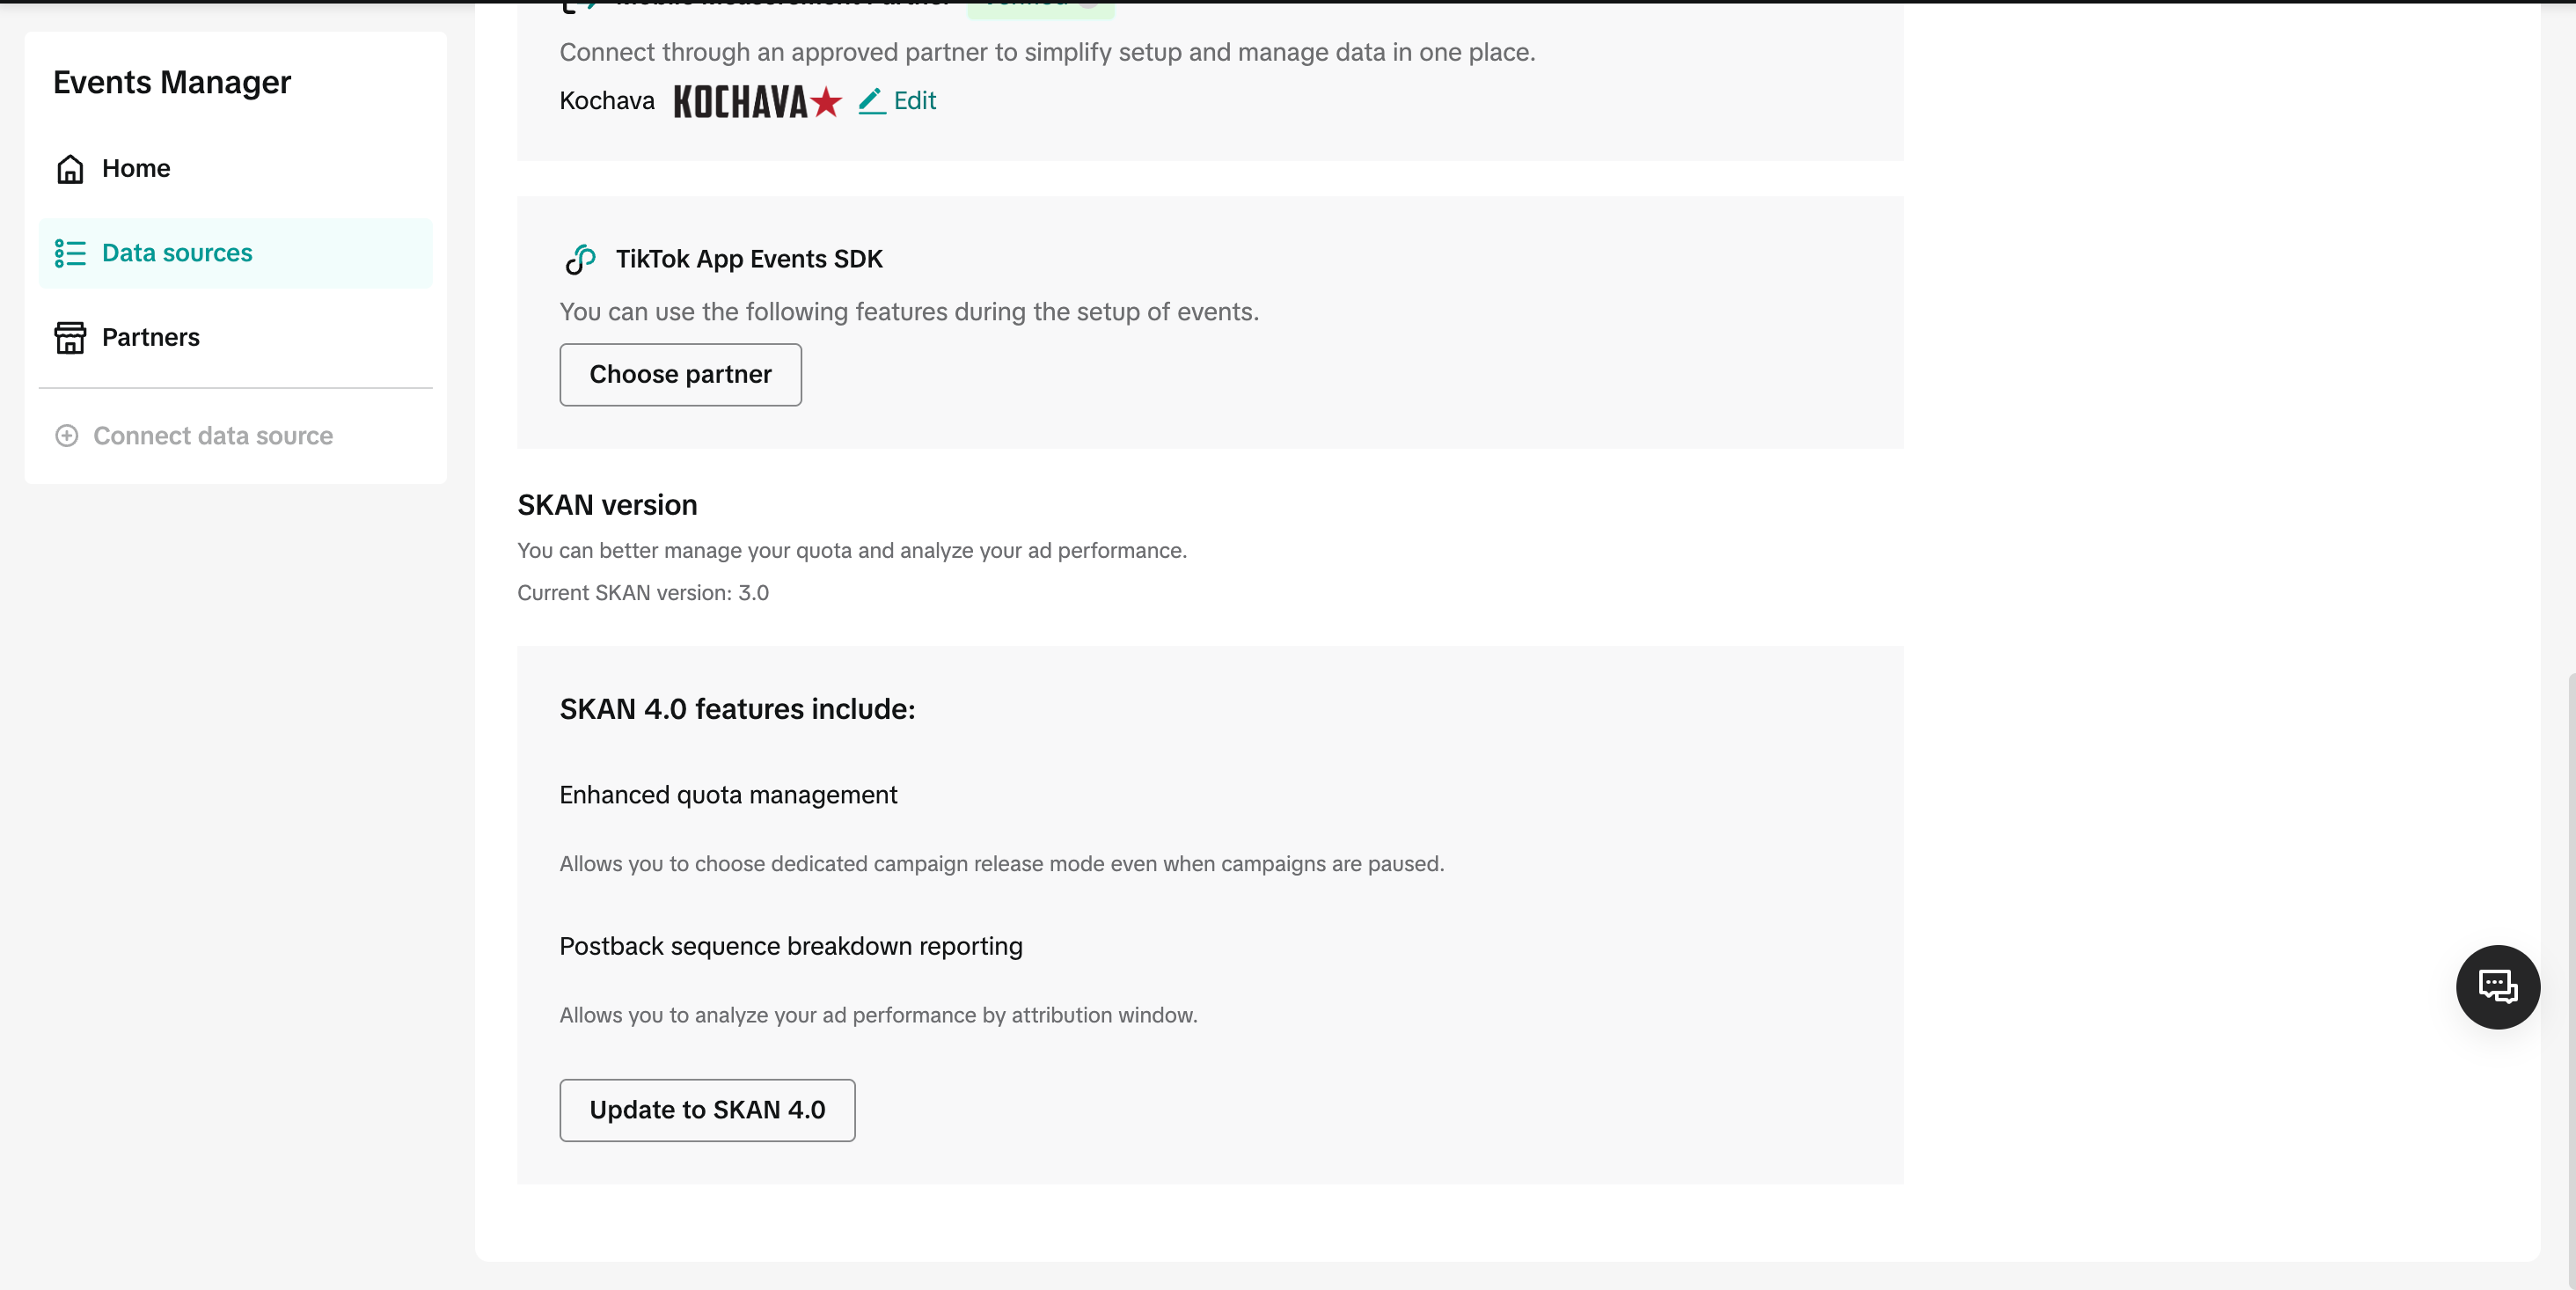The width and height of the screenshot is (2576, 1290).
Task: Open the Home icon in sidebar
Action: [70, 169]
